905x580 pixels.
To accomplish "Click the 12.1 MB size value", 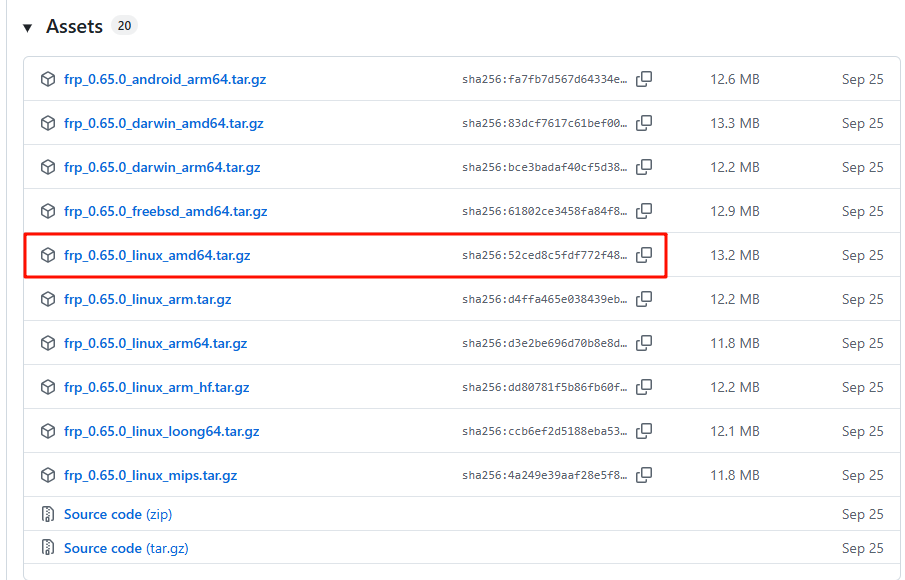I will click(735, 431).
